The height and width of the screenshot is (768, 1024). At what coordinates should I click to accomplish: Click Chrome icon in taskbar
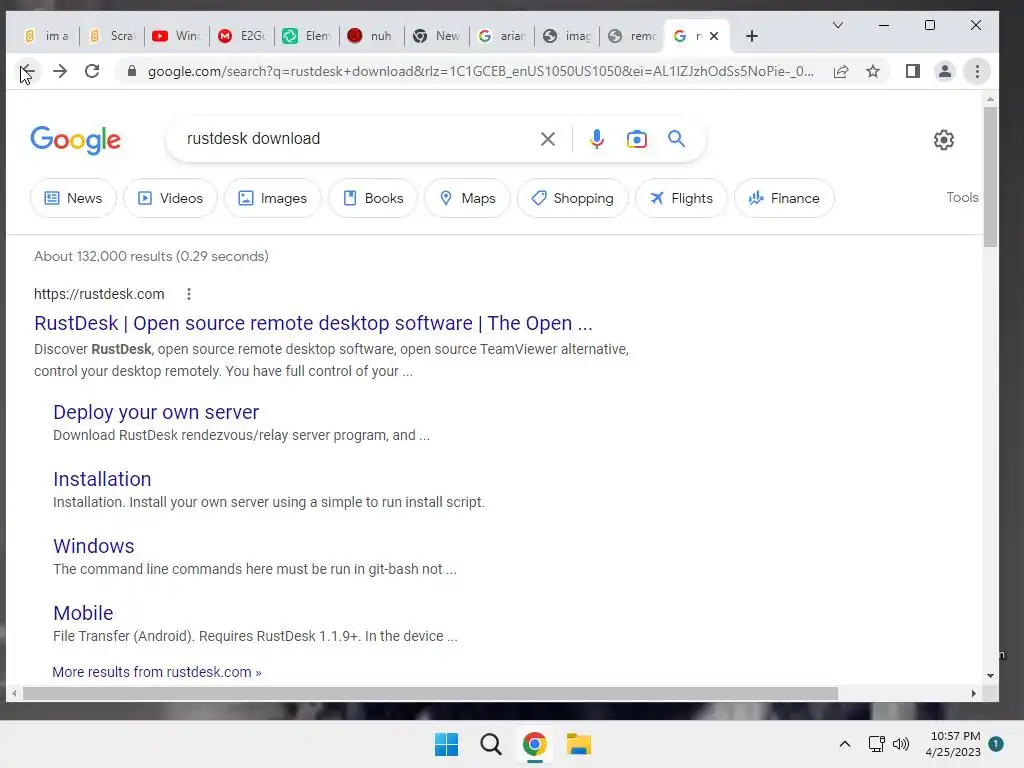534,744
